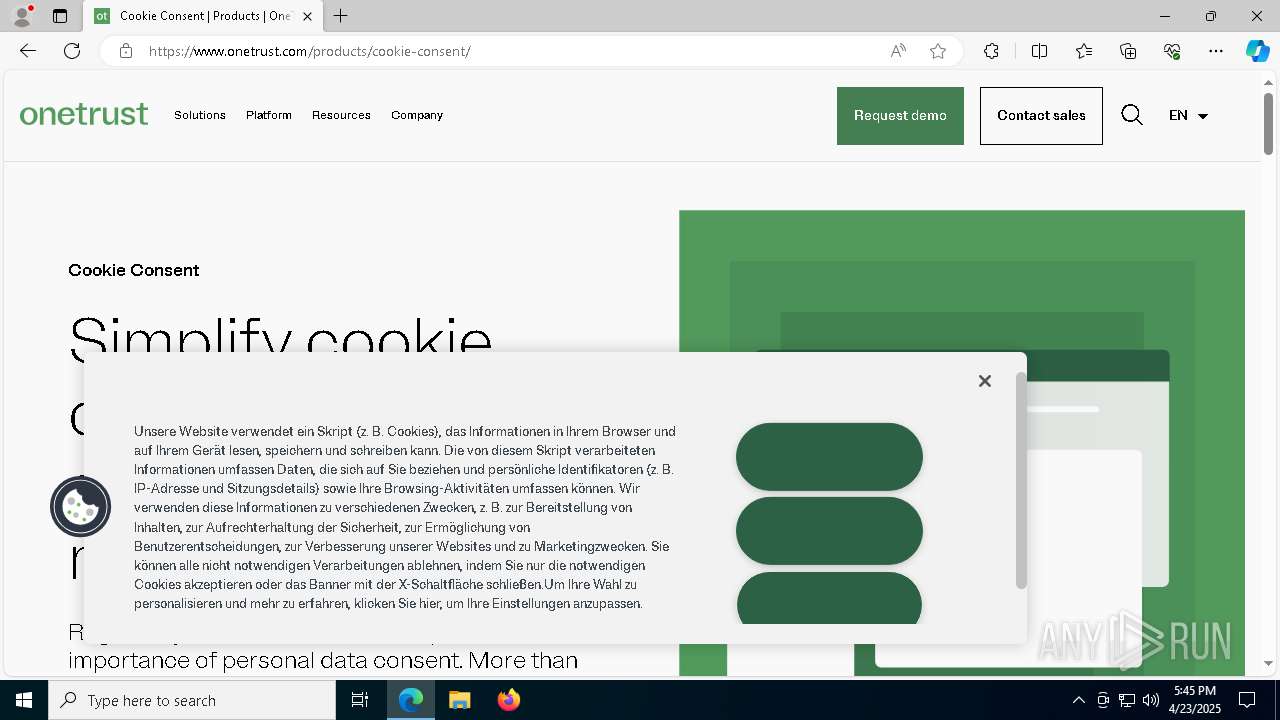The height and width of the screenshot is (720, 1280).
Task: Open the Collections icon
Action: tap(1128, 51)
